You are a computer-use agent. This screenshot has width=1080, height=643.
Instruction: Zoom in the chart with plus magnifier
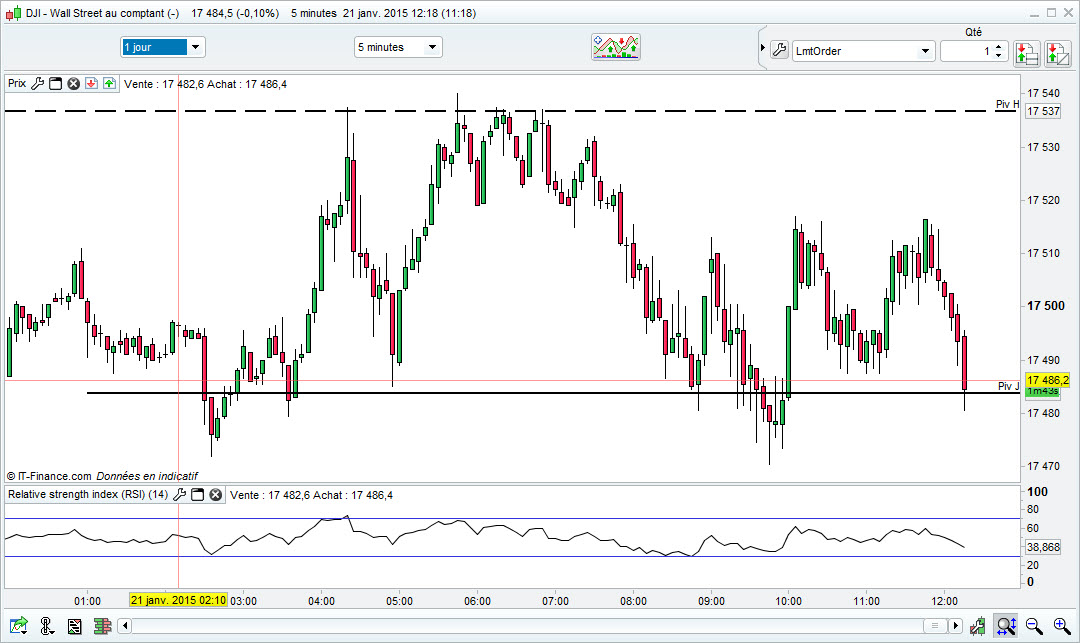tap(1062, 626)
